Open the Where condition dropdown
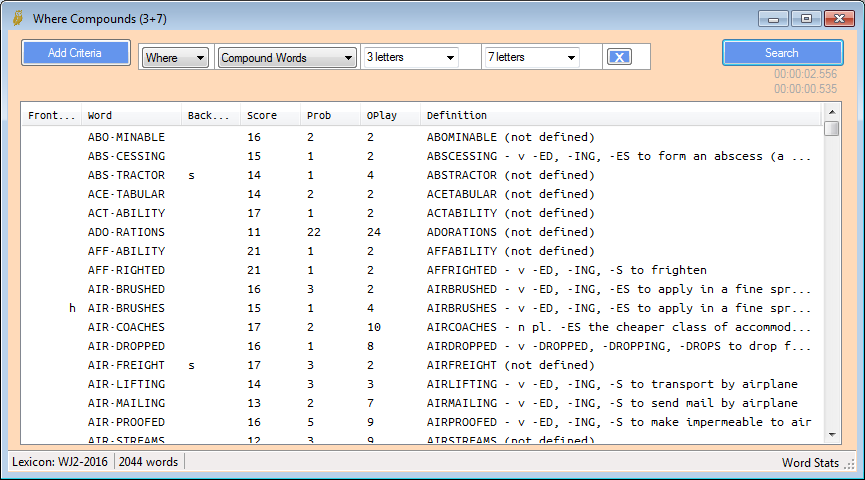The height and width of the screenshot is (480, 865). 175,57
